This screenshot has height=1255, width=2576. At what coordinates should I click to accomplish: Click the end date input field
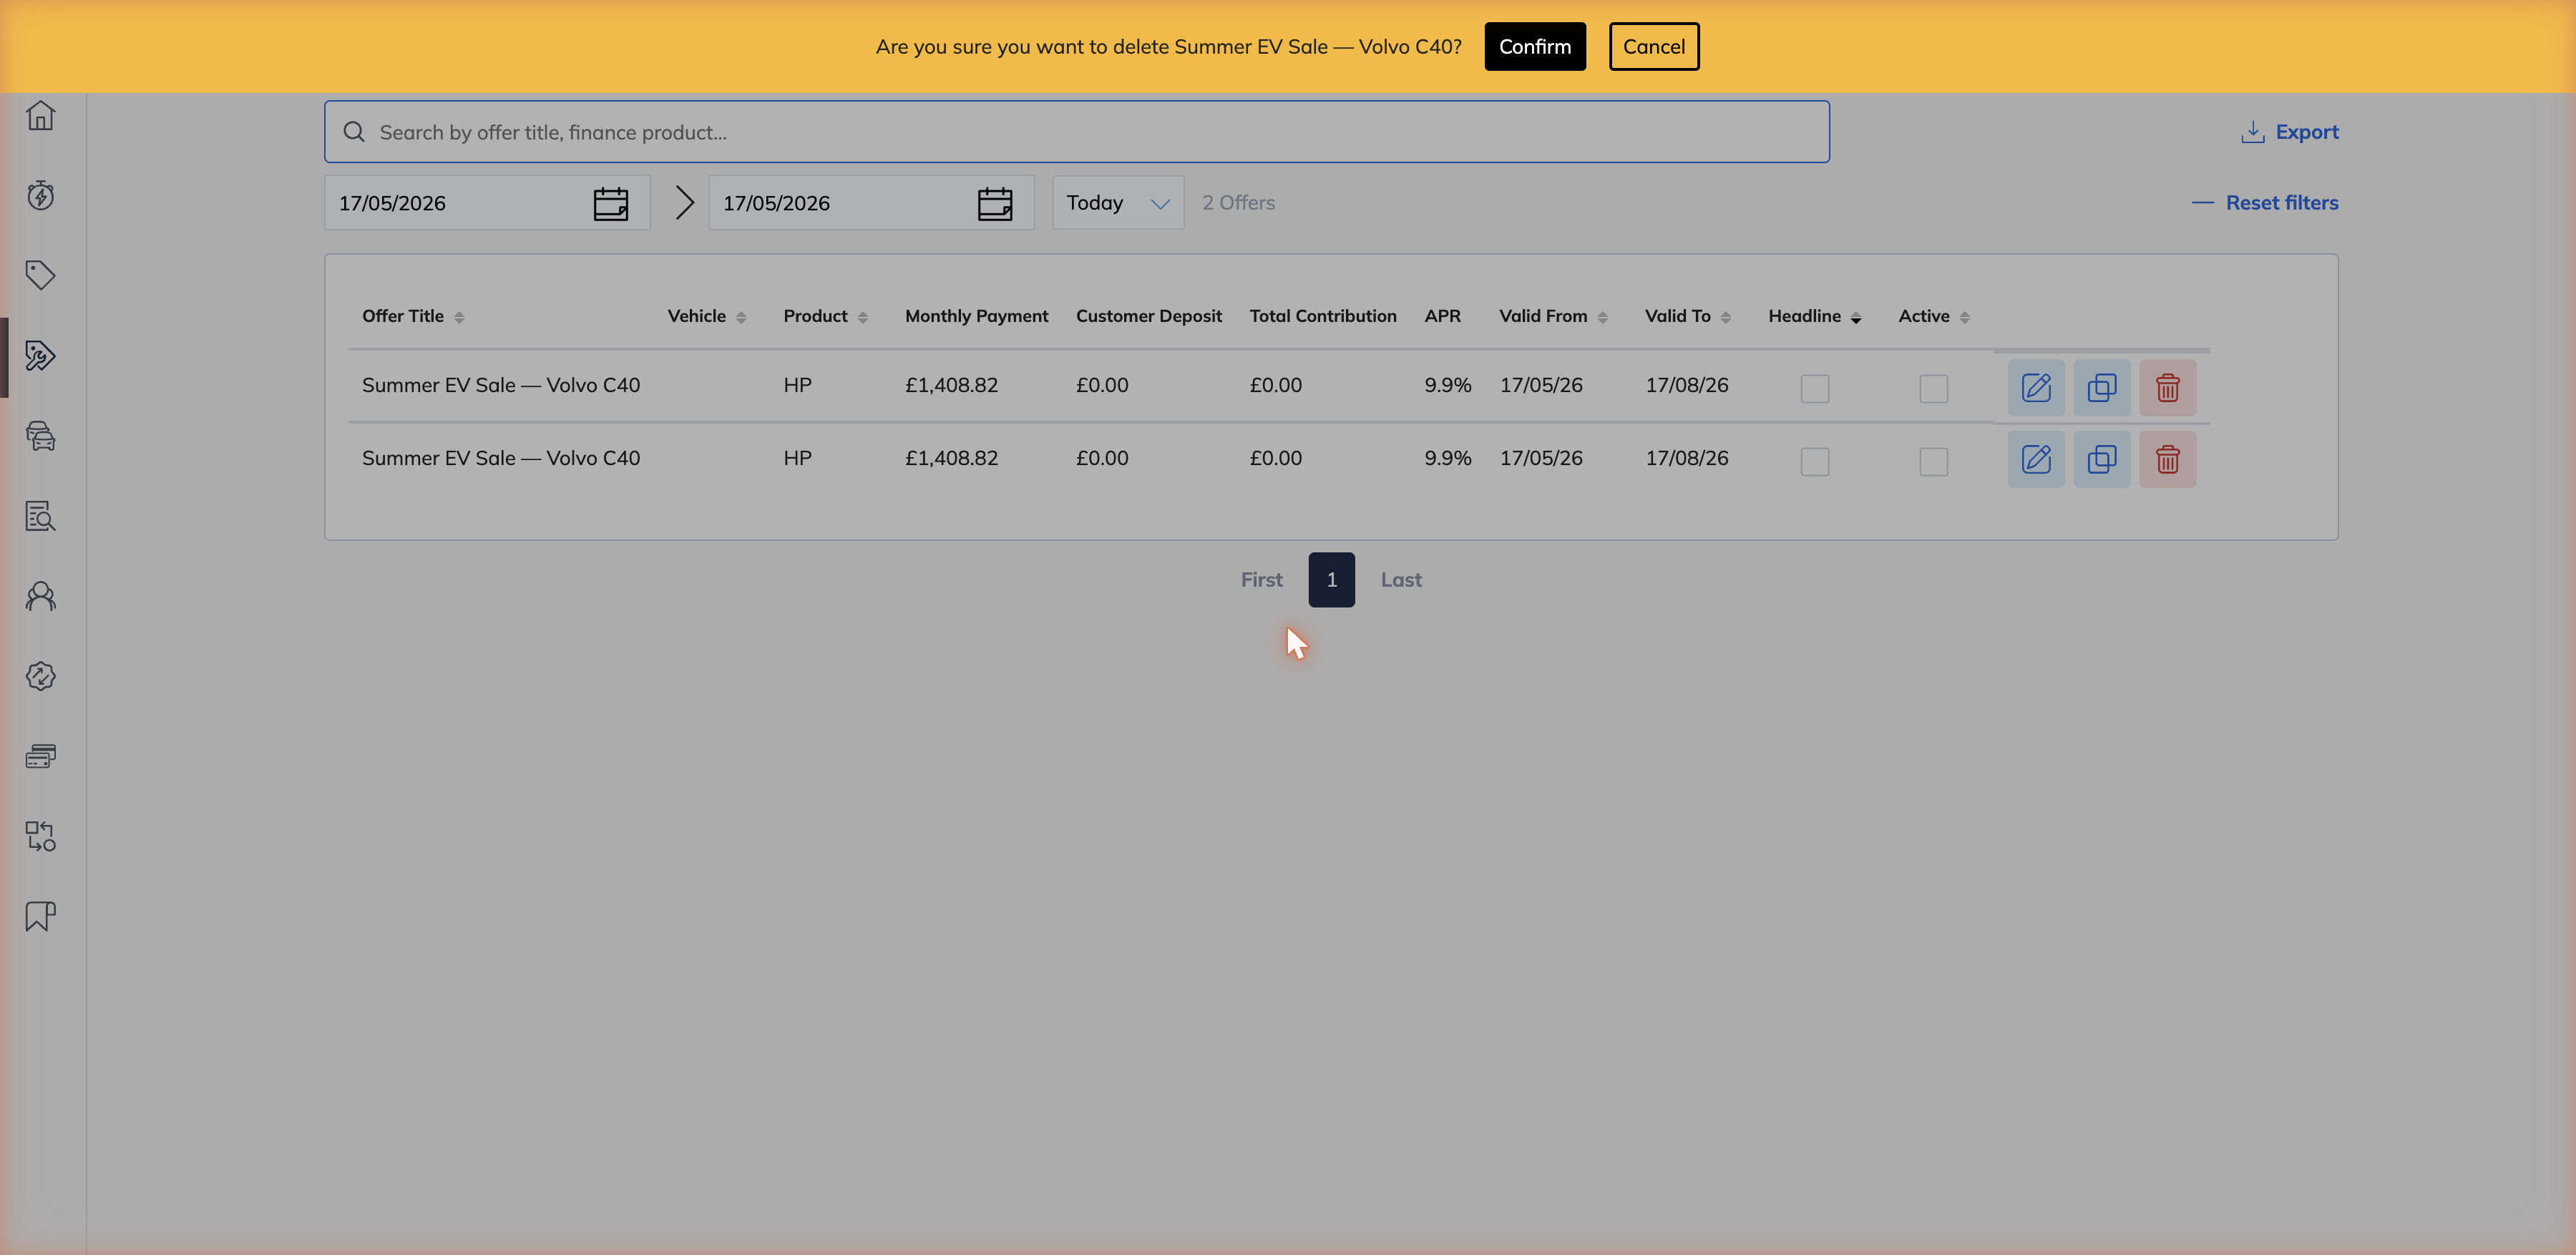coord(872,203)
